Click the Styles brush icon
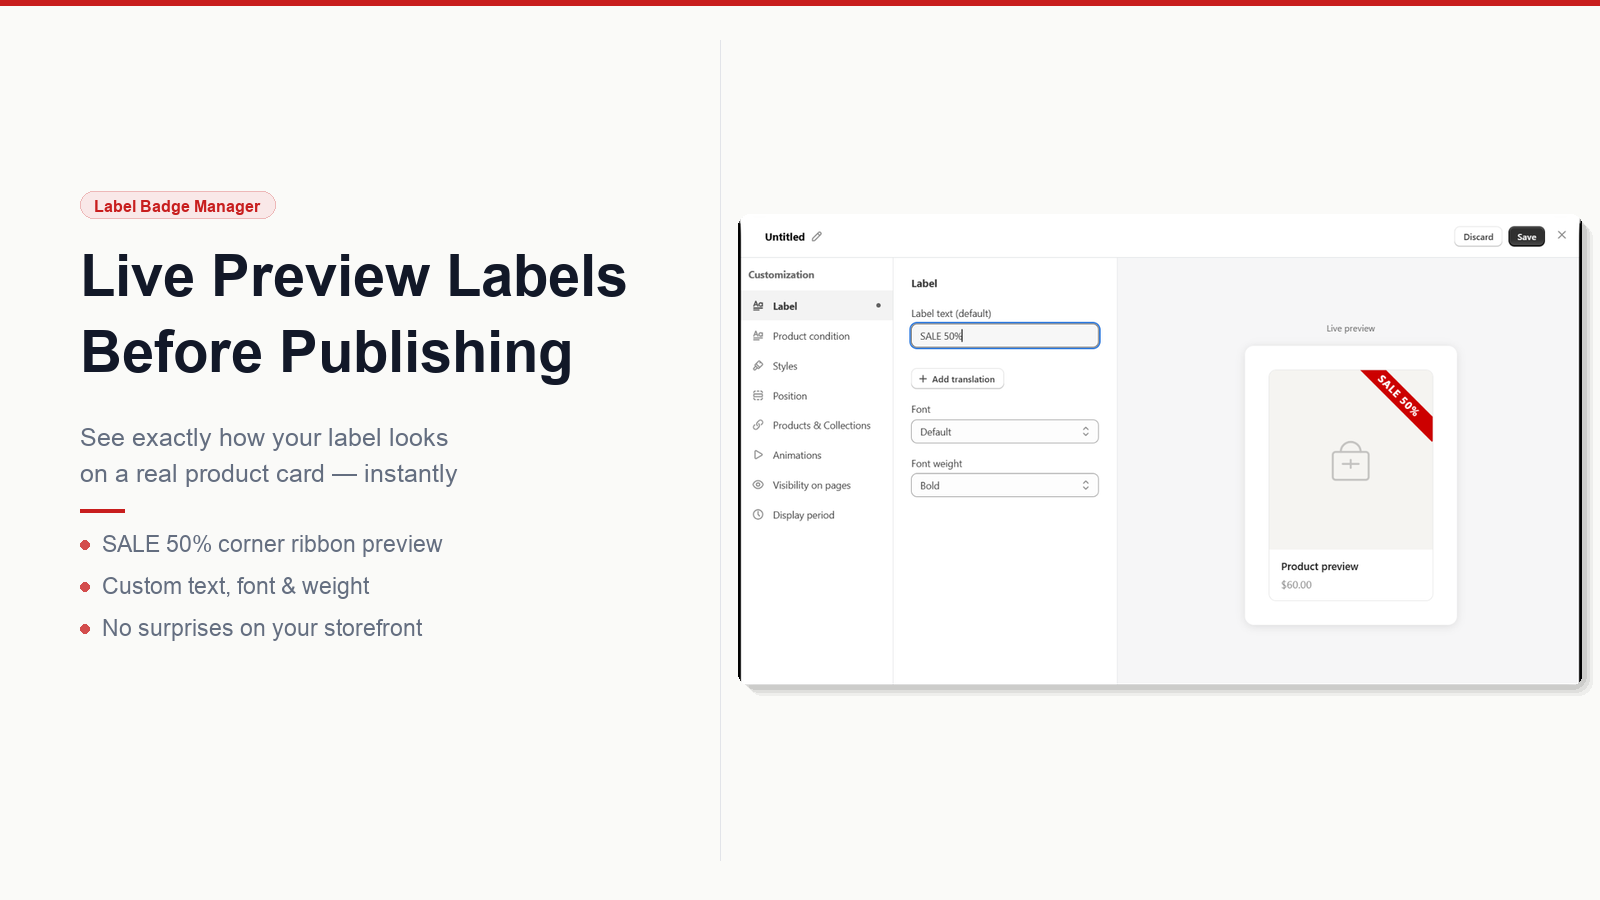The height and width of the screenshot is (900, 1600). pos(758,366)
